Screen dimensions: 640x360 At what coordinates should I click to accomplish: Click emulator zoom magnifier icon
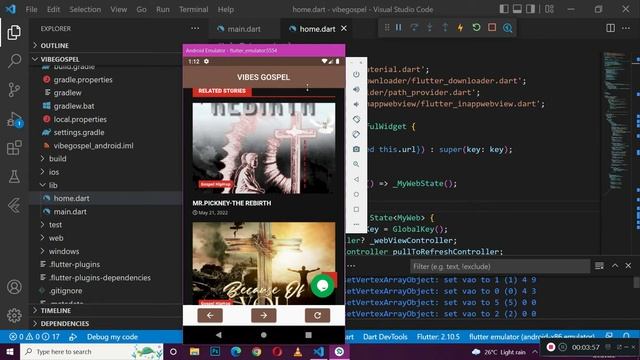pos(356,164)
